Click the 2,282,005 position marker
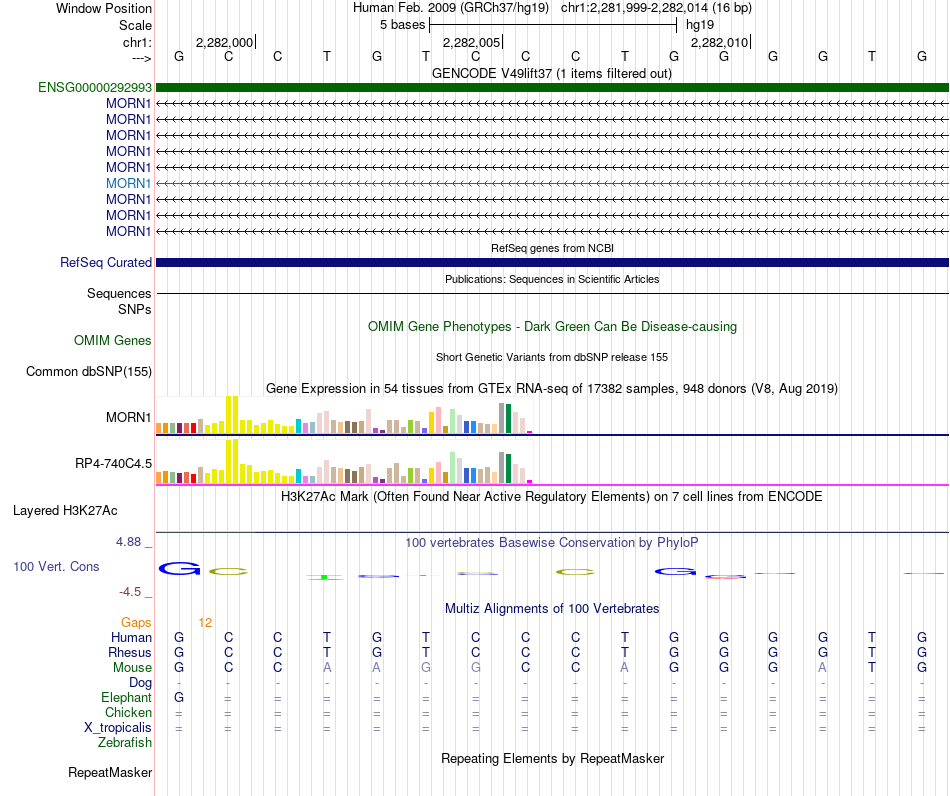Image resolution: width=950 pixels, height=796 pixels. (473, 42)
